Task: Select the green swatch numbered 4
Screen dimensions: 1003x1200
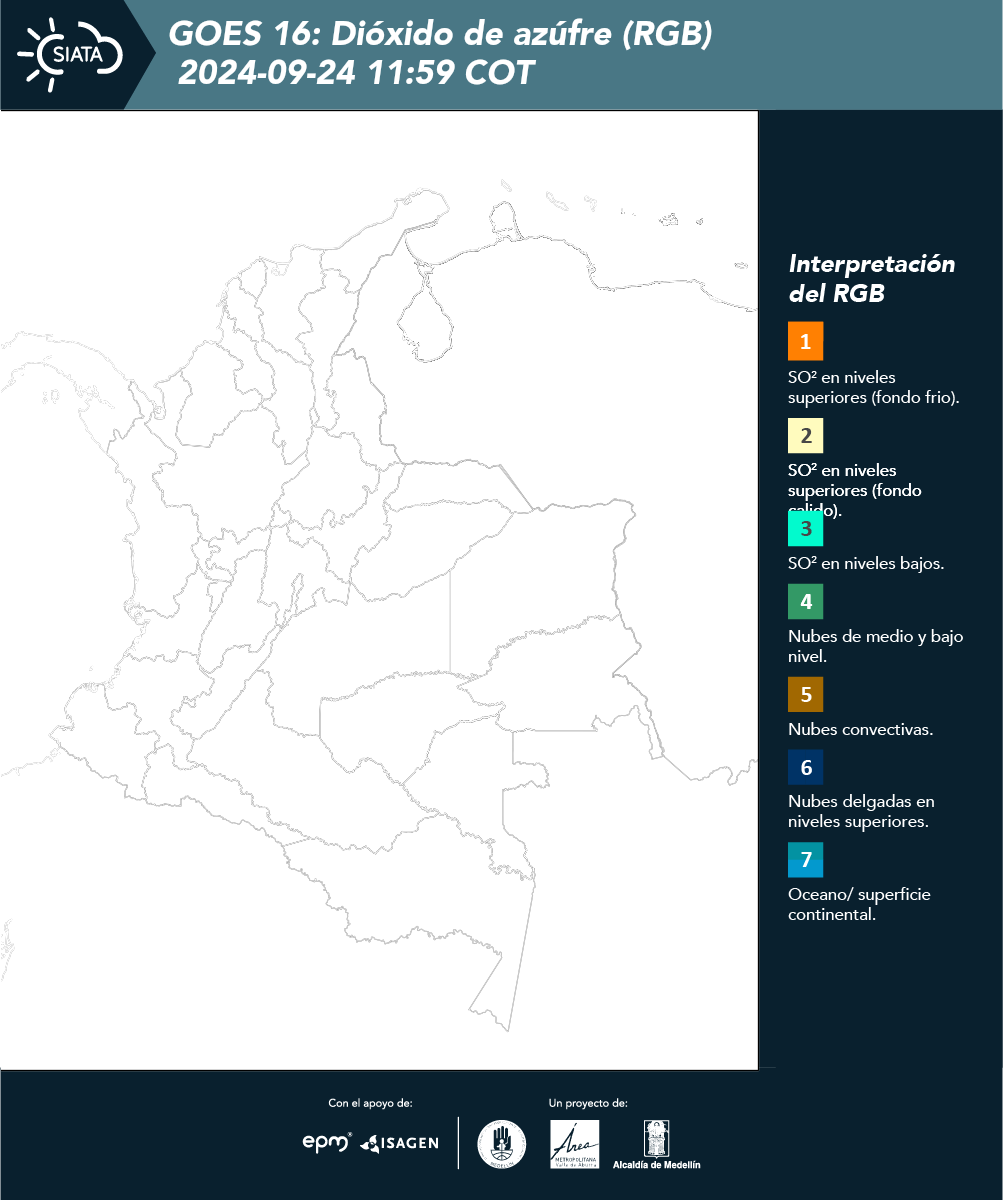Action: click(x=806, y=602)
